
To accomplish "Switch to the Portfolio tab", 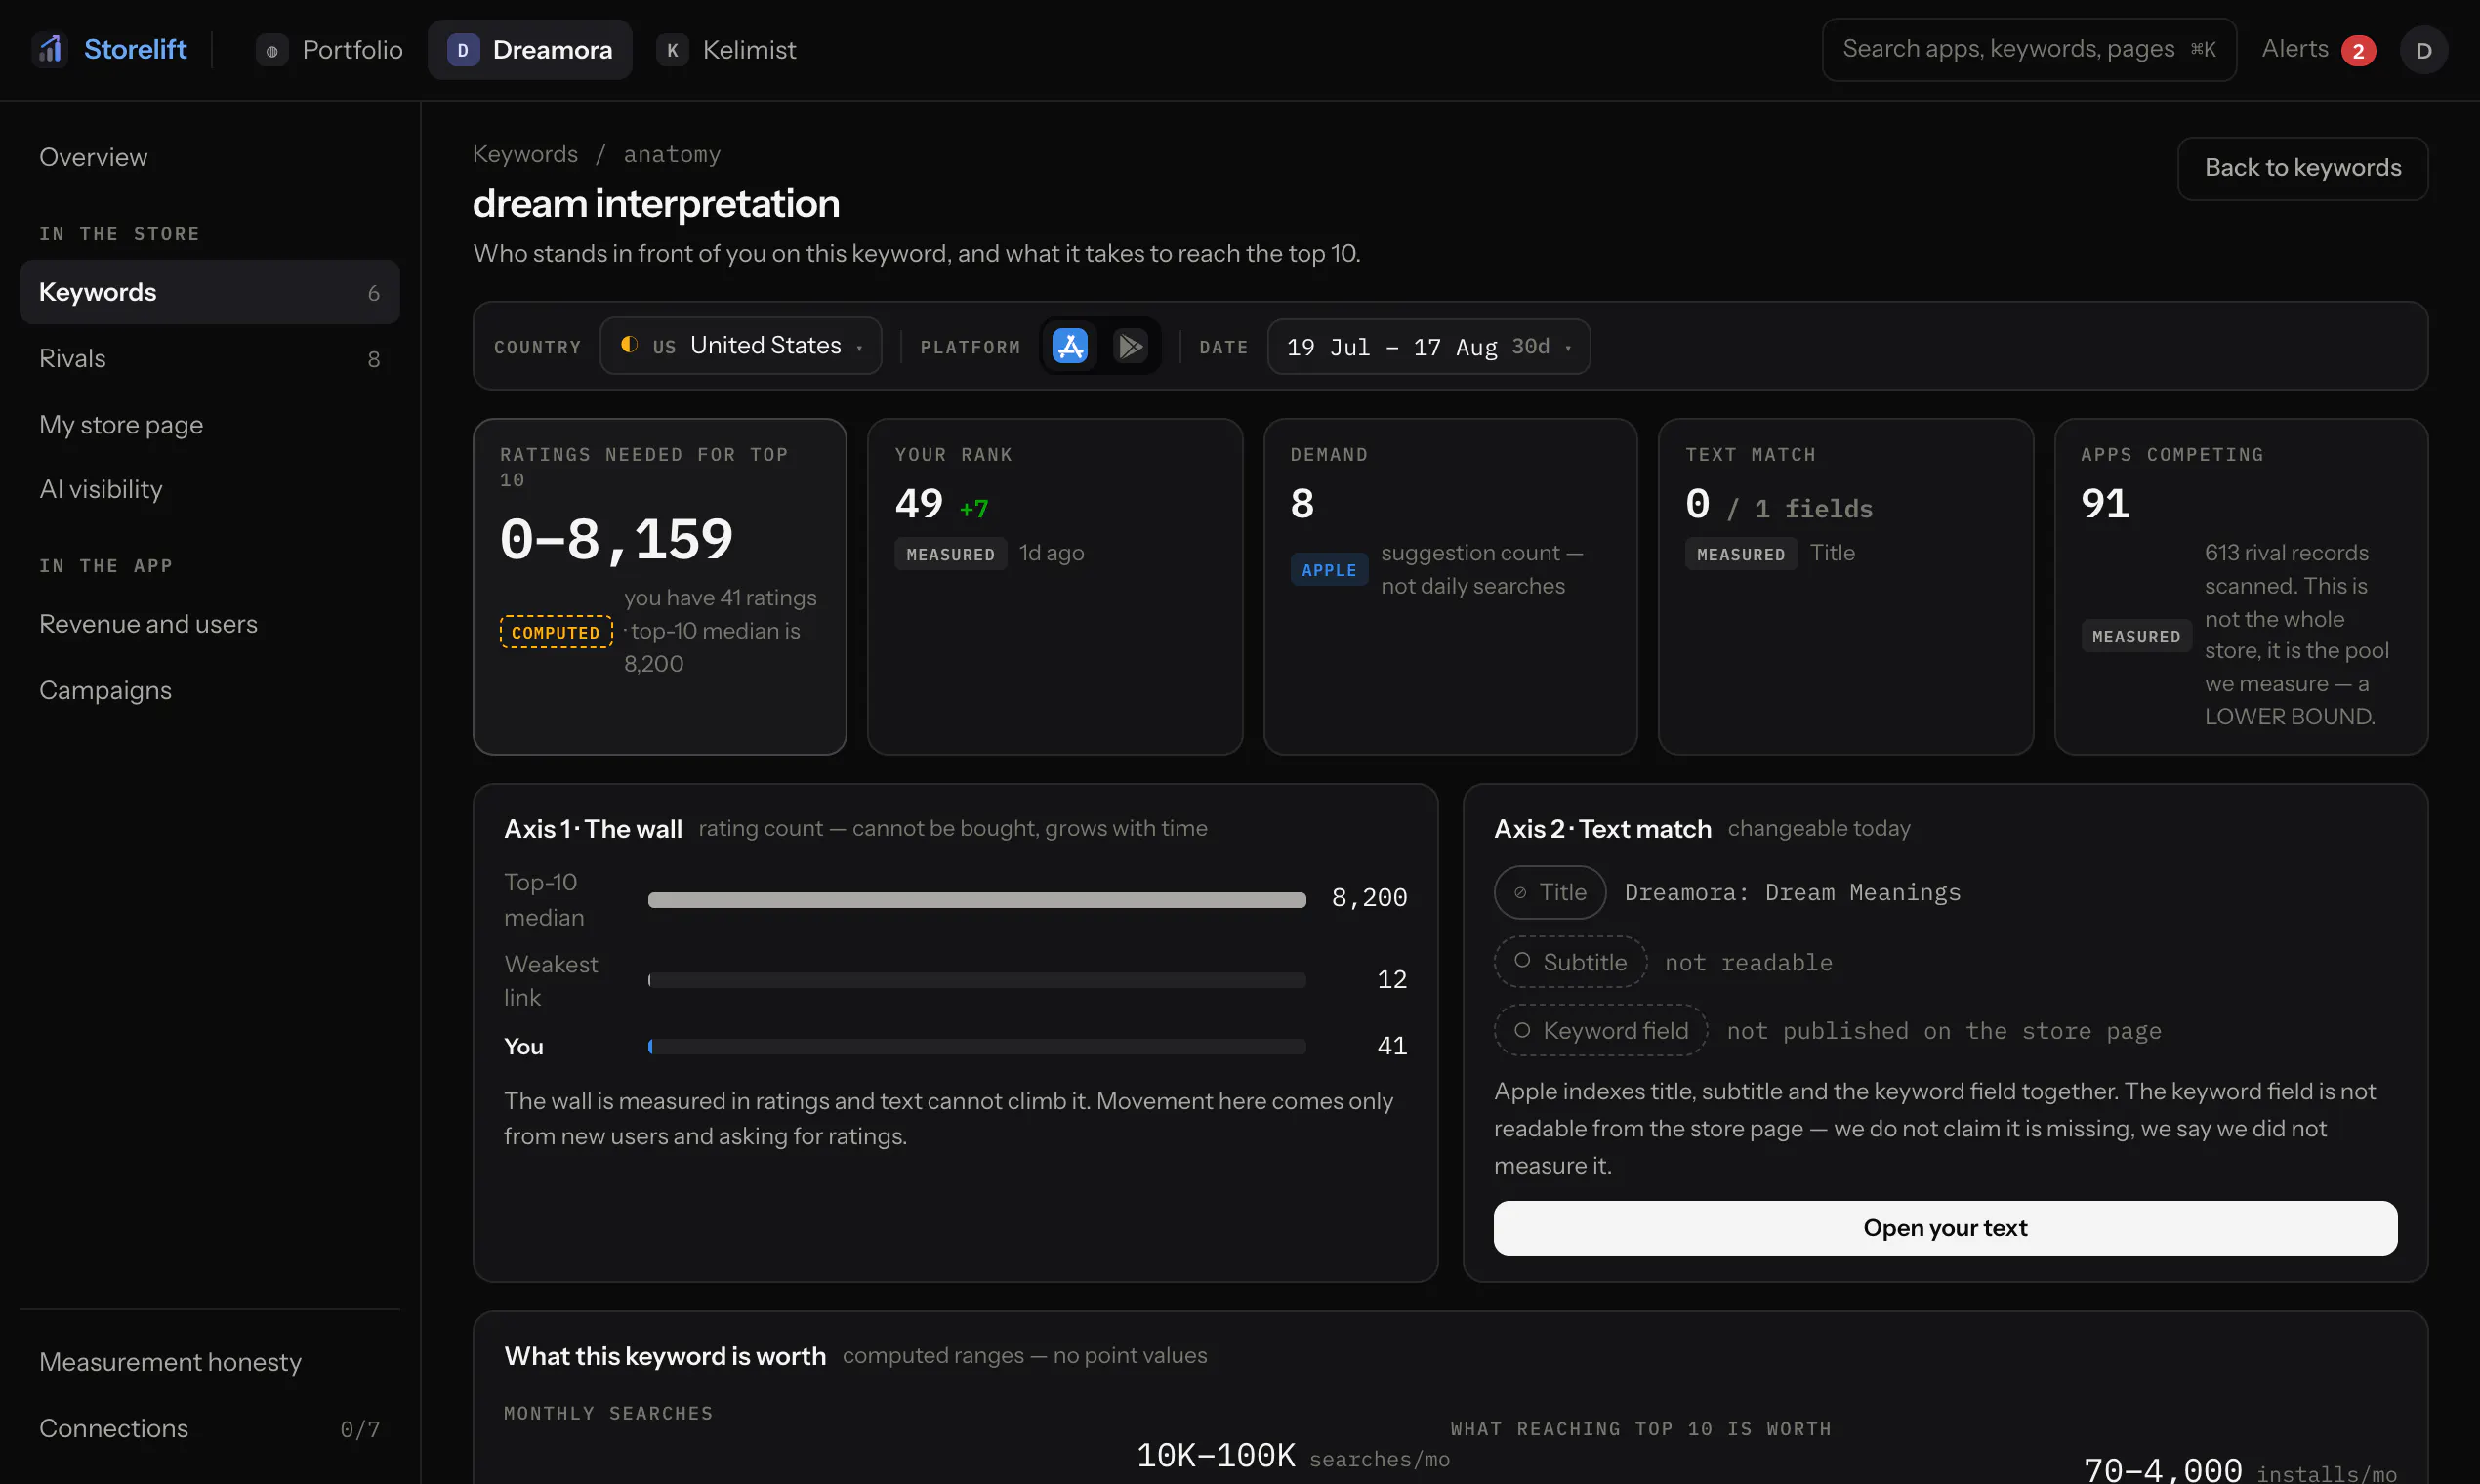I will [x=330, y=50].
